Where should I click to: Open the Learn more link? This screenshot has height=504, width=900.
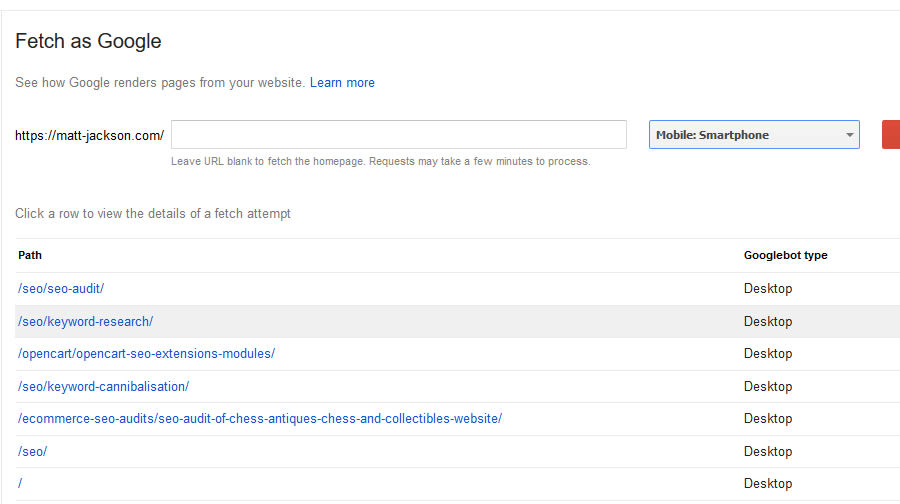(x=342, y=83)
